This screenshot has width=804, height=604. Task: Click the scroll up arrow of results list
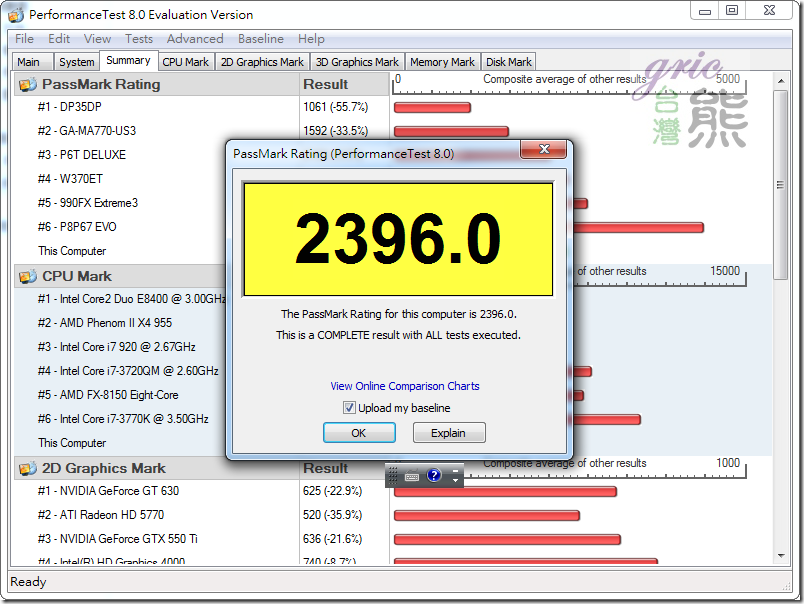780,81
